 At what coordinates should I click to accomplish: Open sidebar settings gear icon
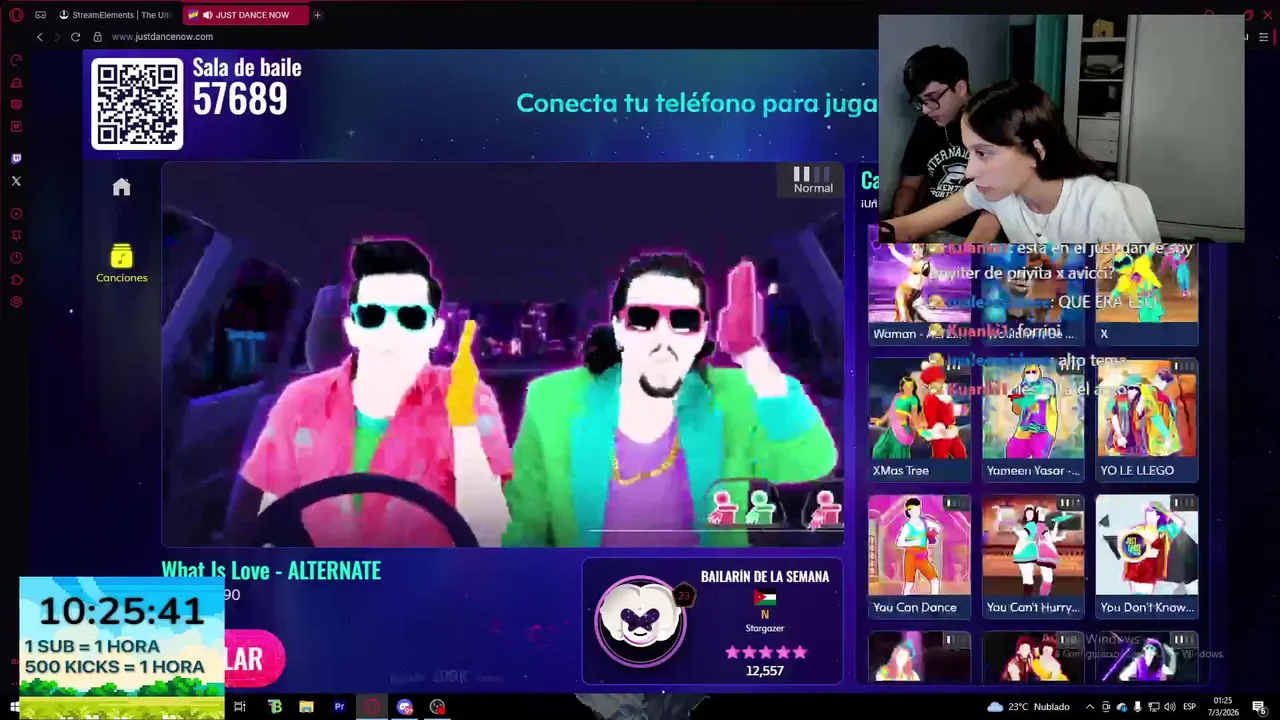[16, 302]
